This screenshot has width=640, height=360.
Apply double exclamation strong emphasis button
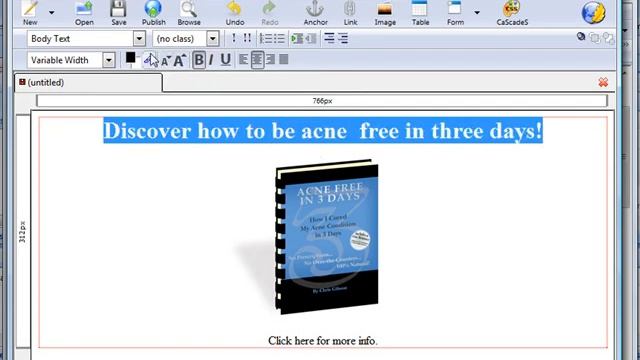point(247,38)
